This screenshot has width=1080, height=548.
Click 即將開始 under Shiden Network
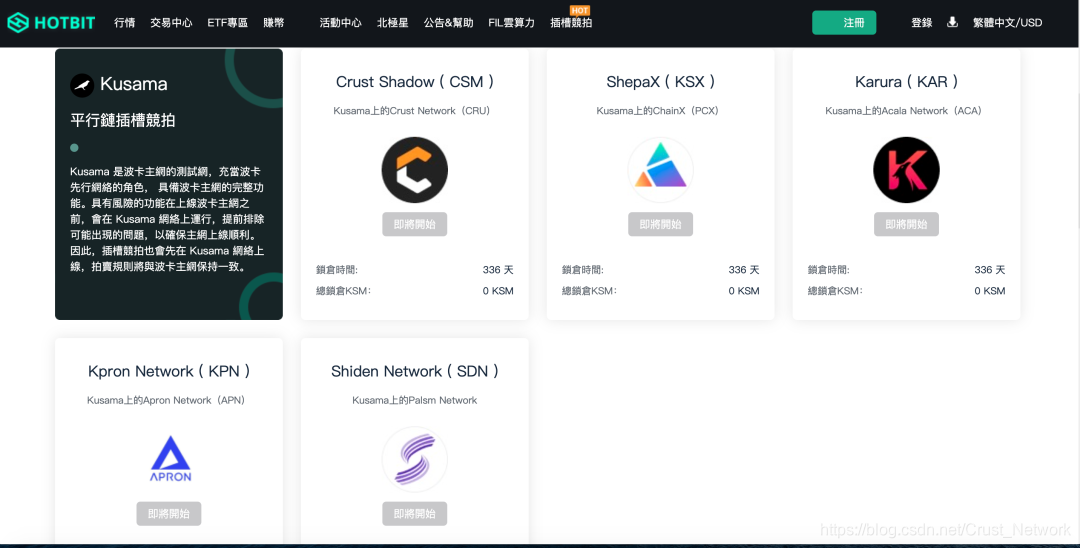click(x=415, y=514)
